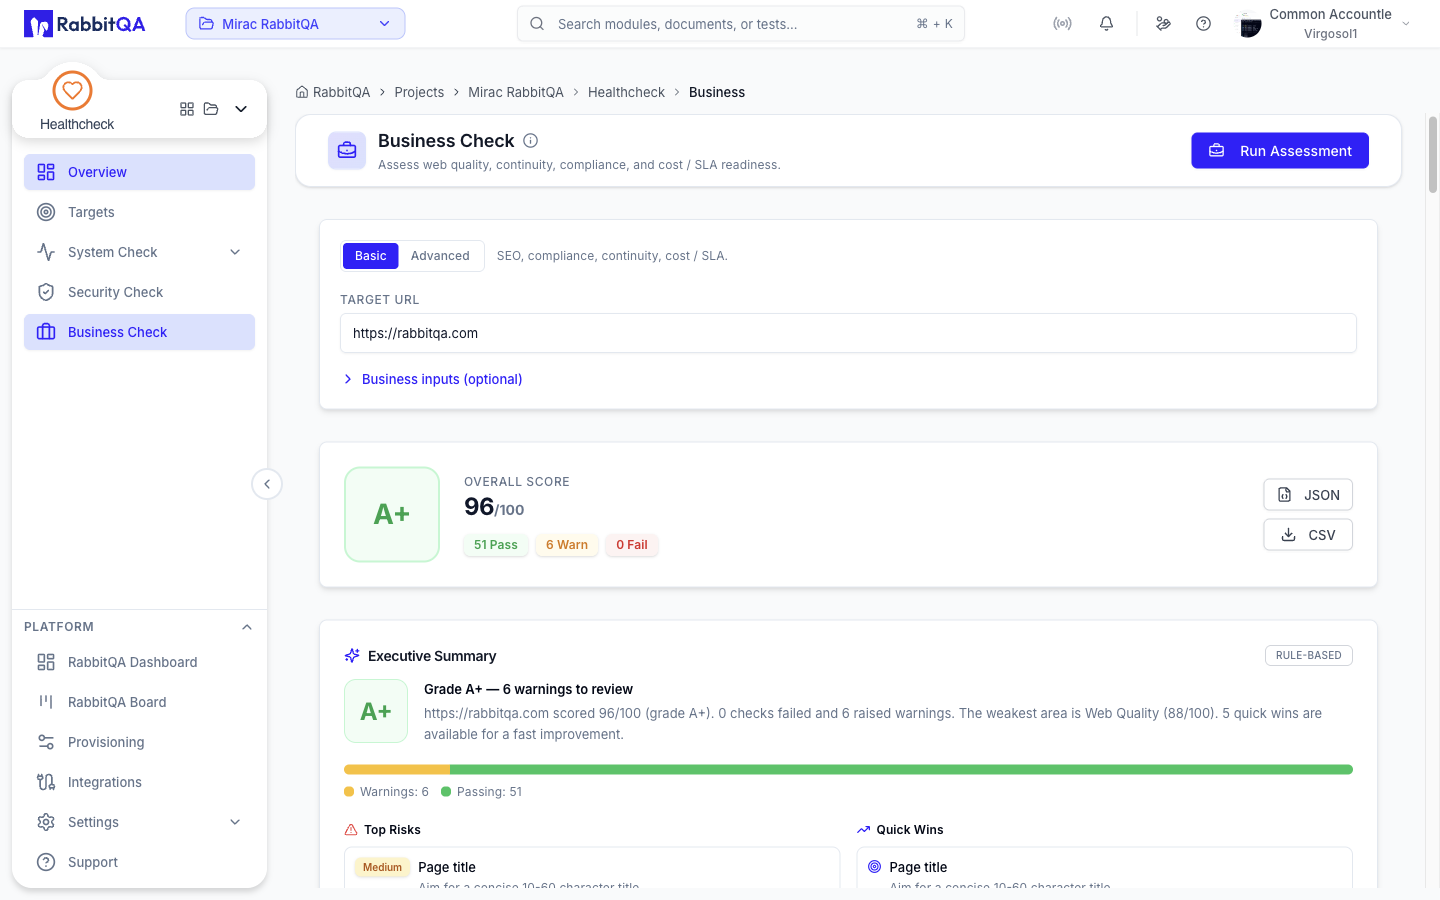Click the Healthcheck heart icon
1440x900 pixels.
(72, 90)
